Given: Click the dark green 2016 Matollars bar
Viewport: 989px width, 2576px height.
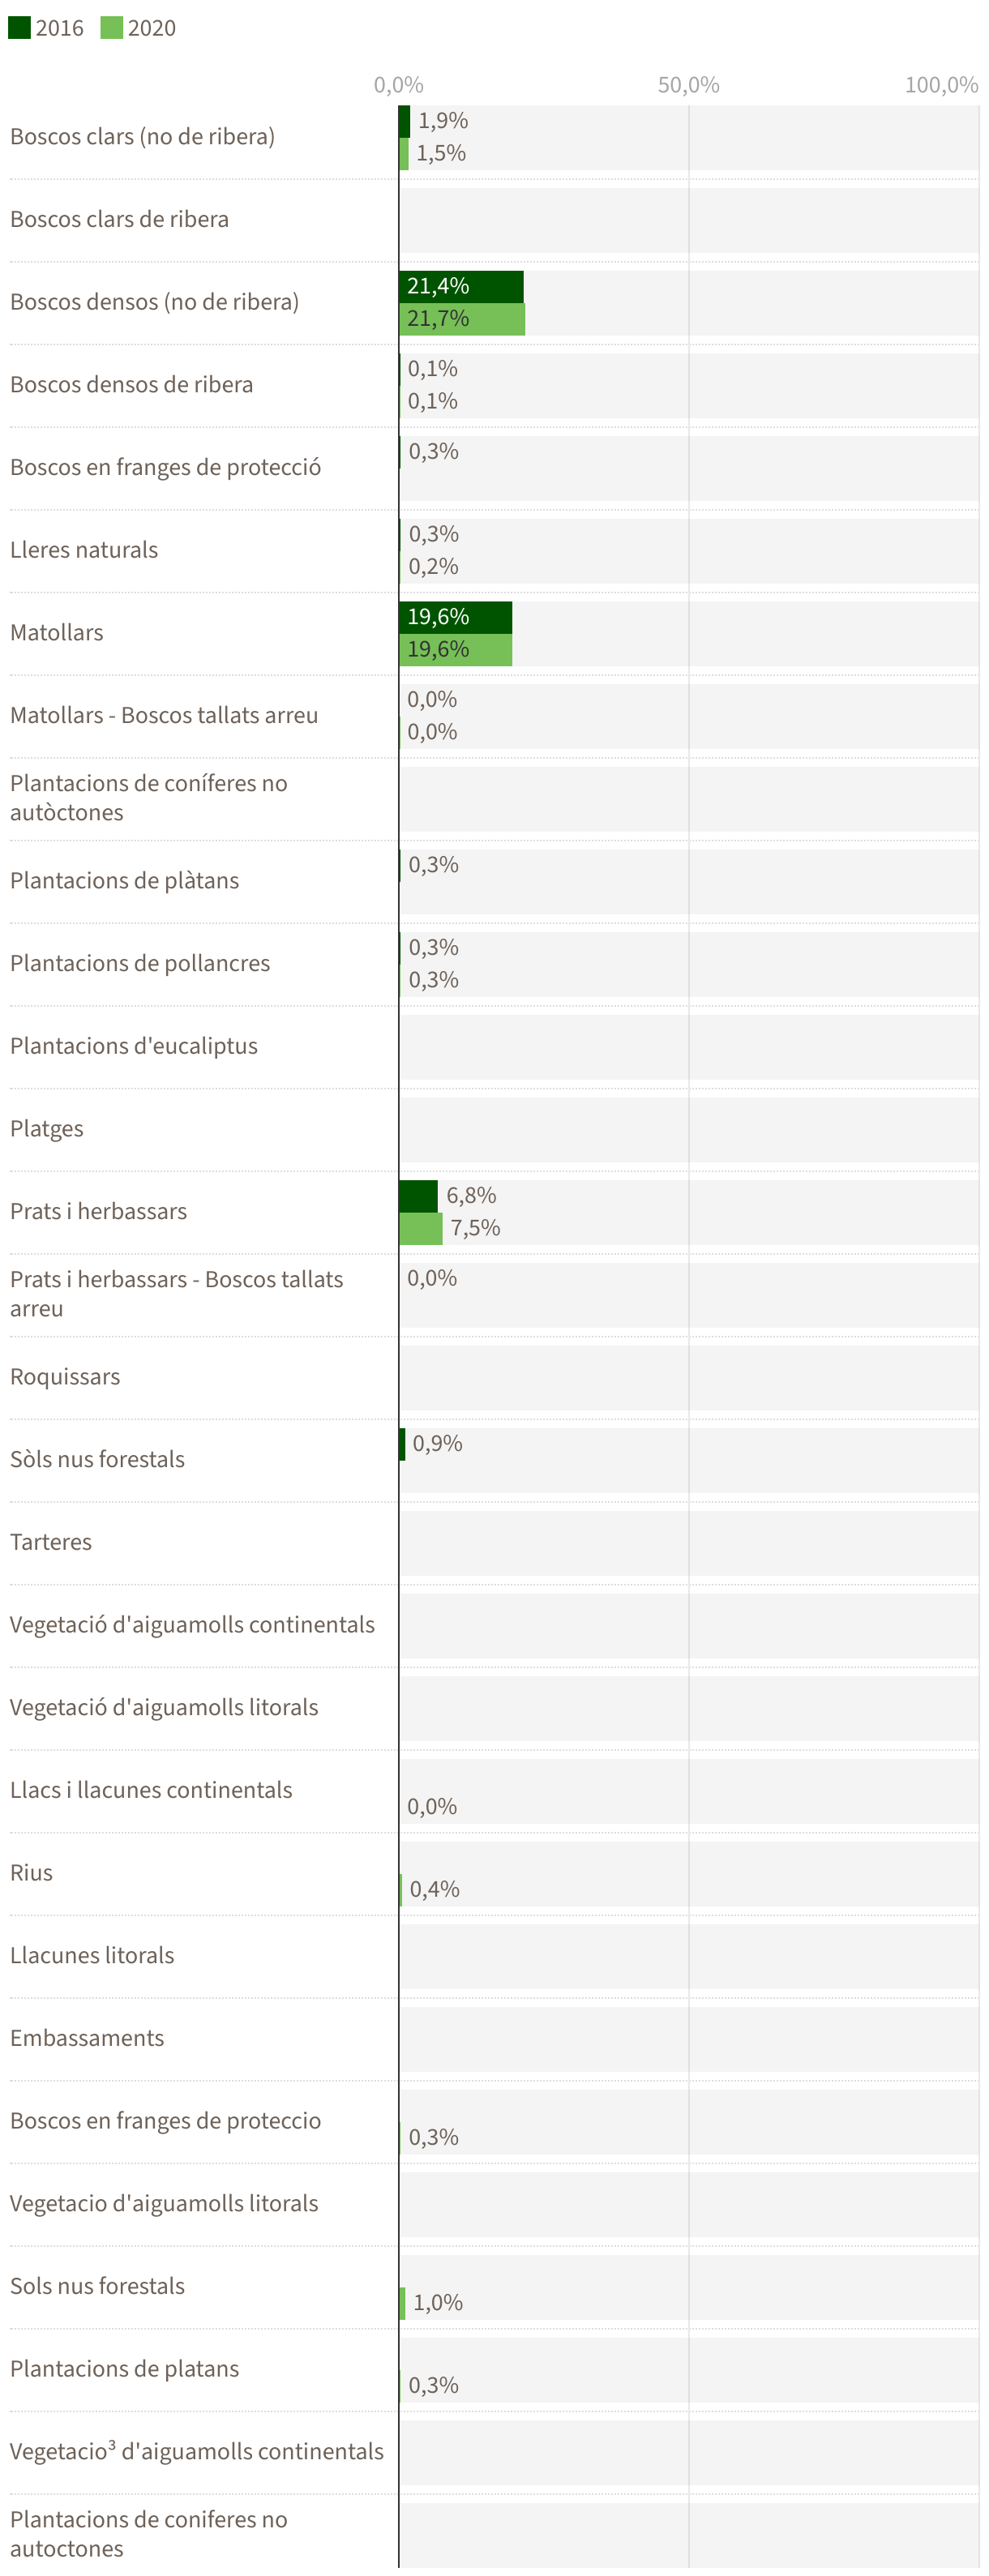Looking at the screenshot, I should [455, 617].
